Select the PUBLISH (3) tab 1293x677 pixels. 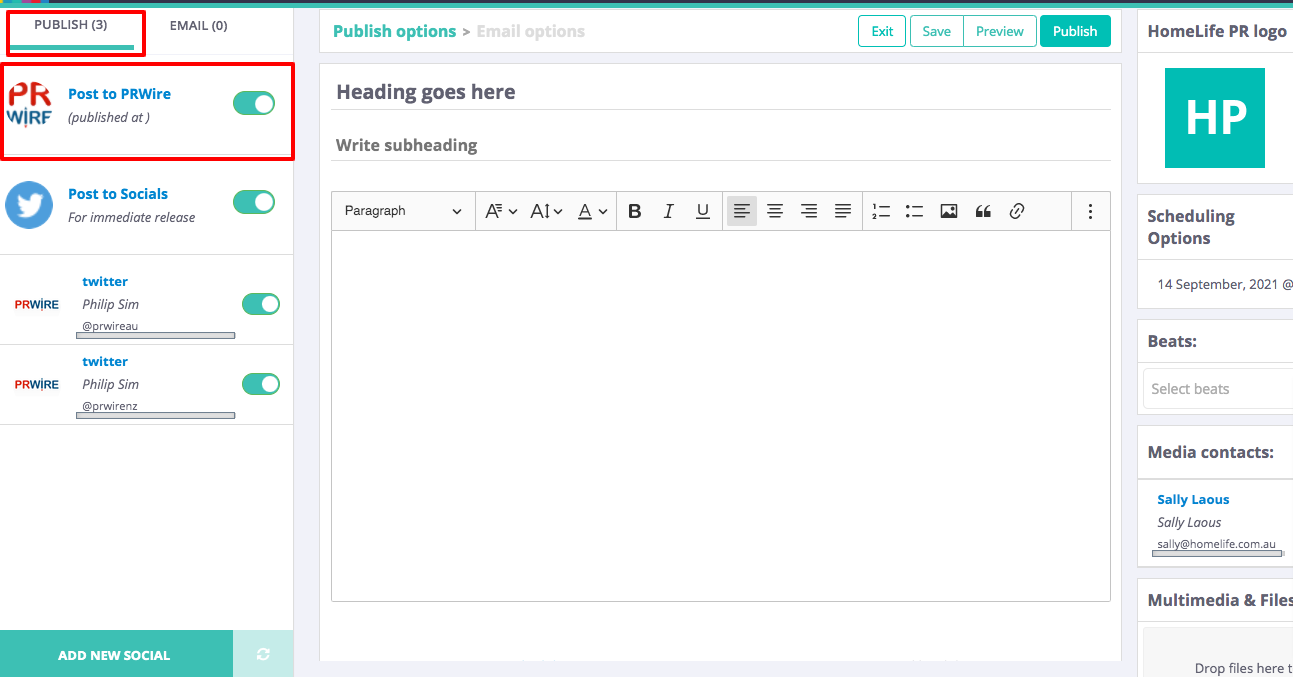(x=71, y=25)
